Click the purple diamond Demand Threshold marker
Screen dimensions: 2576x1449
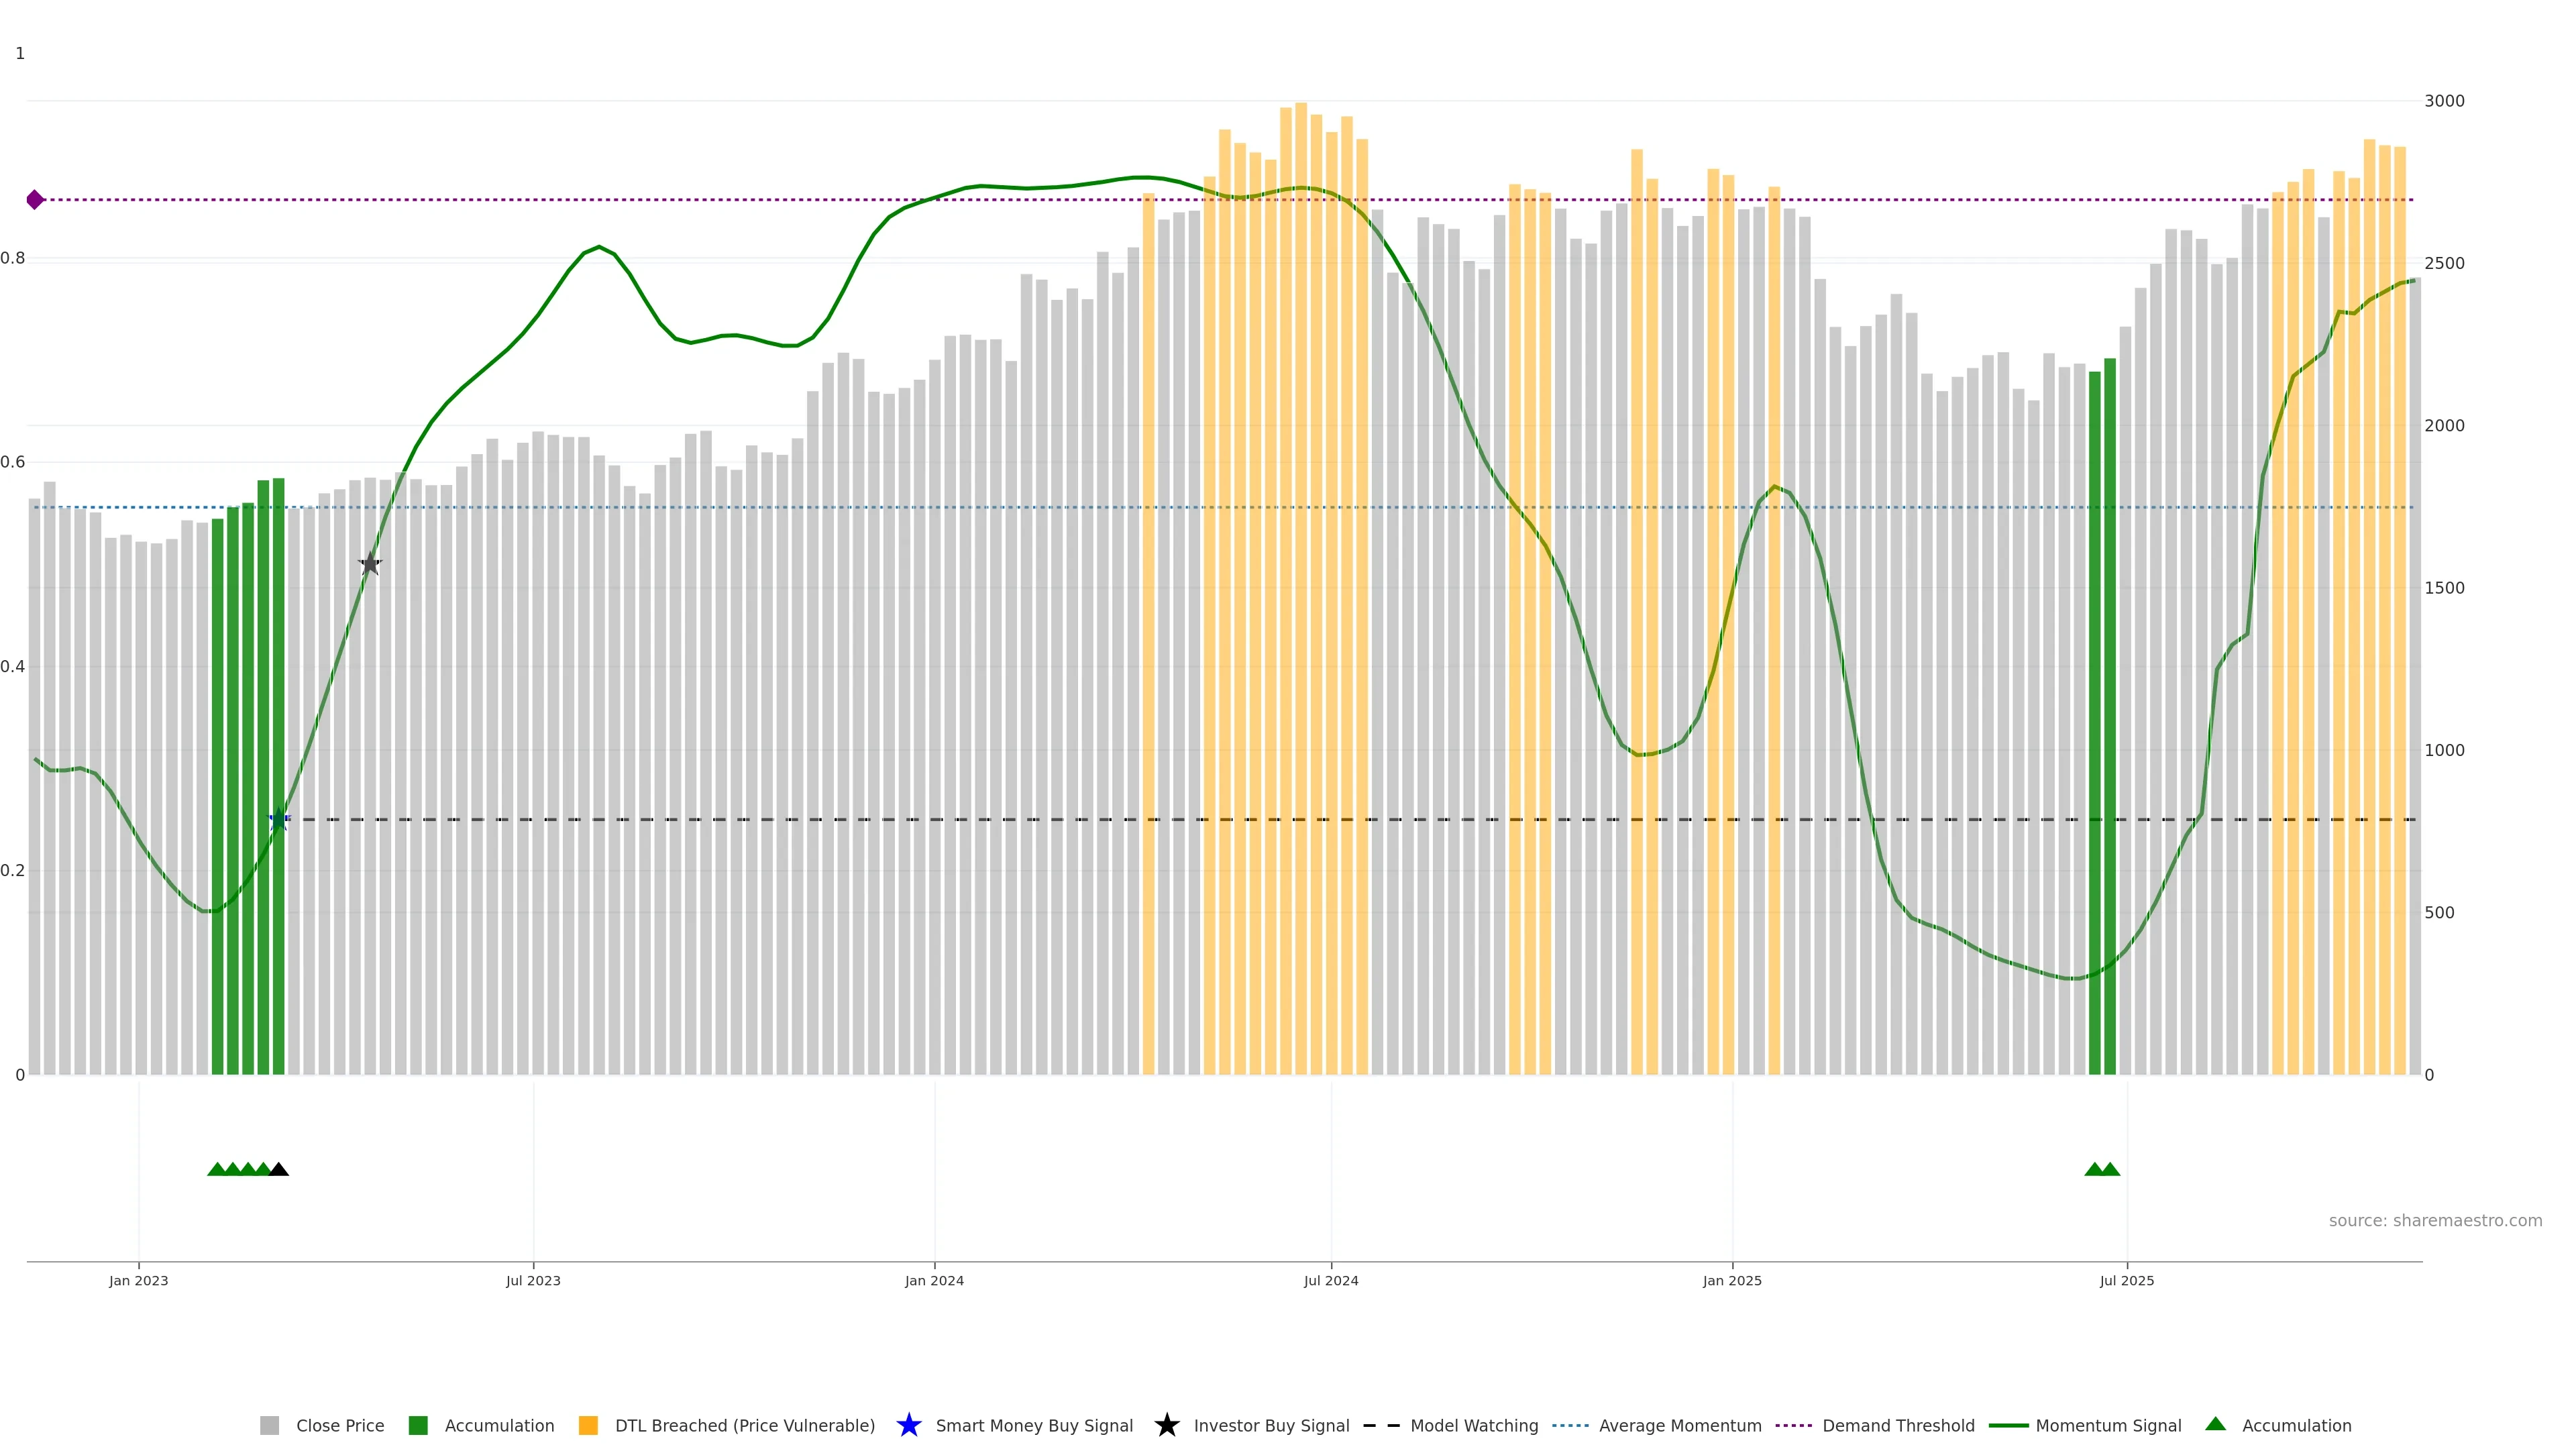click(35, 200)
